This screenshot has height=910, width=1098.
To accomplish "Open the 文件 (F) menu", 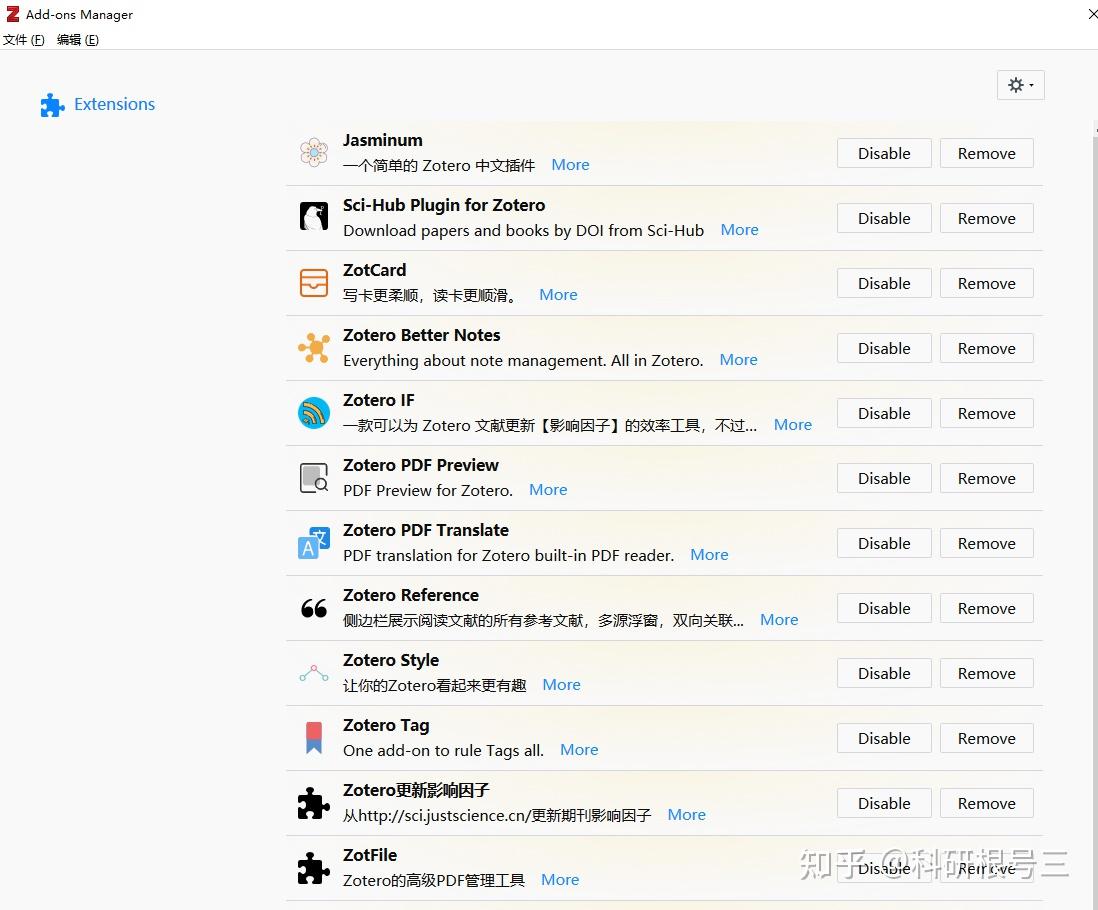I will [24, 40].
